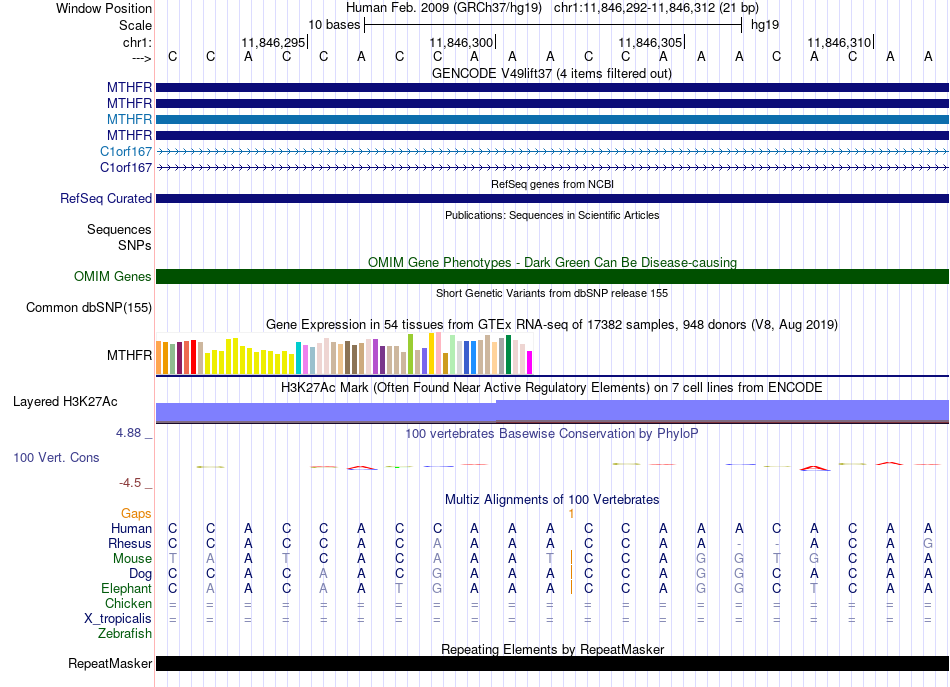
Task: Click the 4.88 conservation scale value
Action: (128, 433)
